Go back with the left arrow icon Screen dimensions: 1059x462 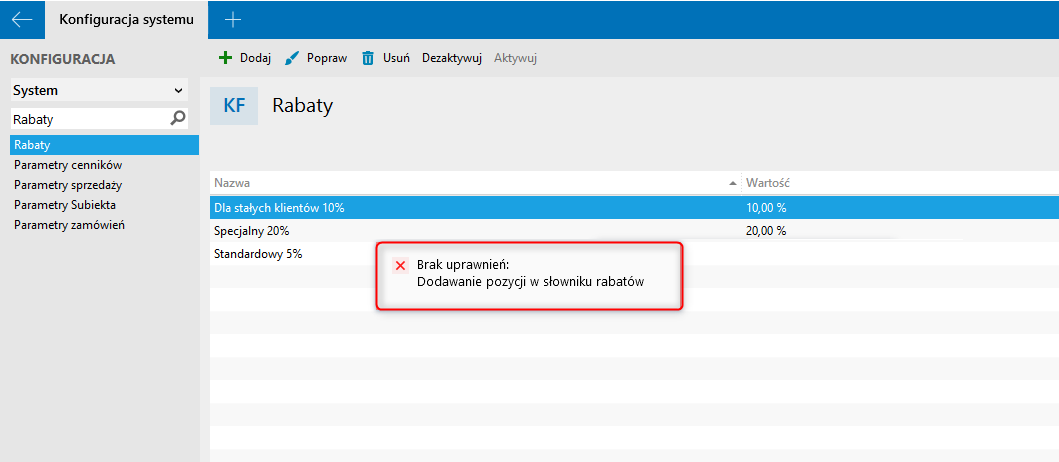click(22, 20)
